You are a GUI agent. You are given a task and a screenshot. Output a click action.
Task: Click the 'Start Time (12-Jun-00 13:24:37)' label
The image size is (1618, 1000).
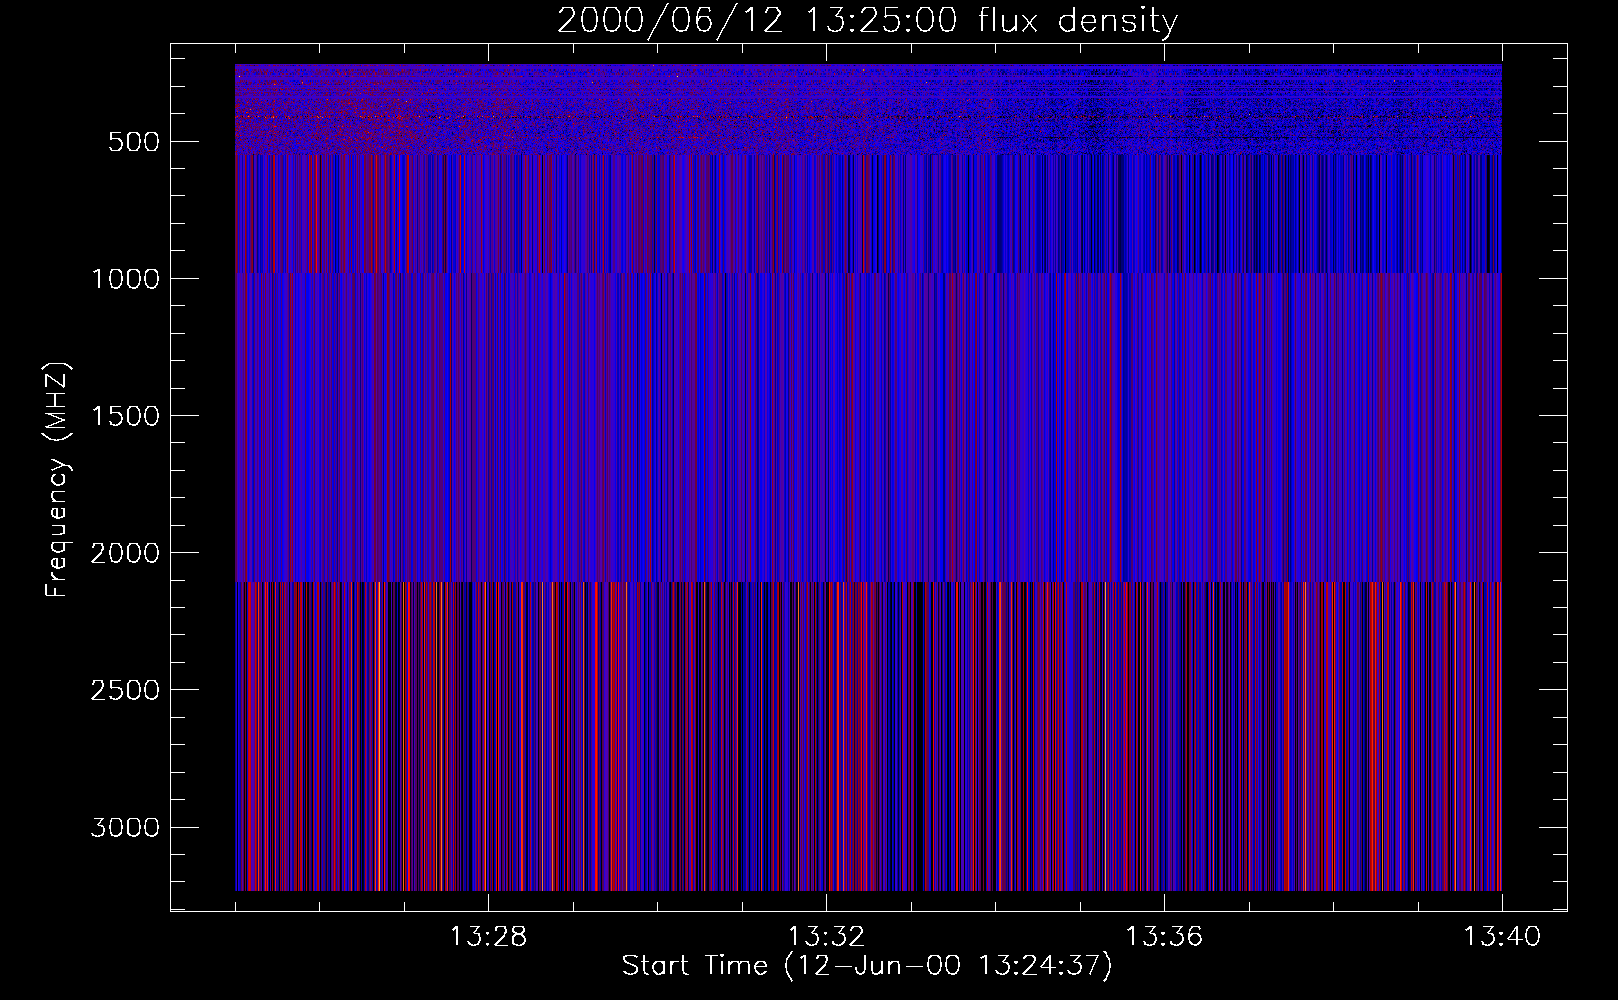(867, 966)
